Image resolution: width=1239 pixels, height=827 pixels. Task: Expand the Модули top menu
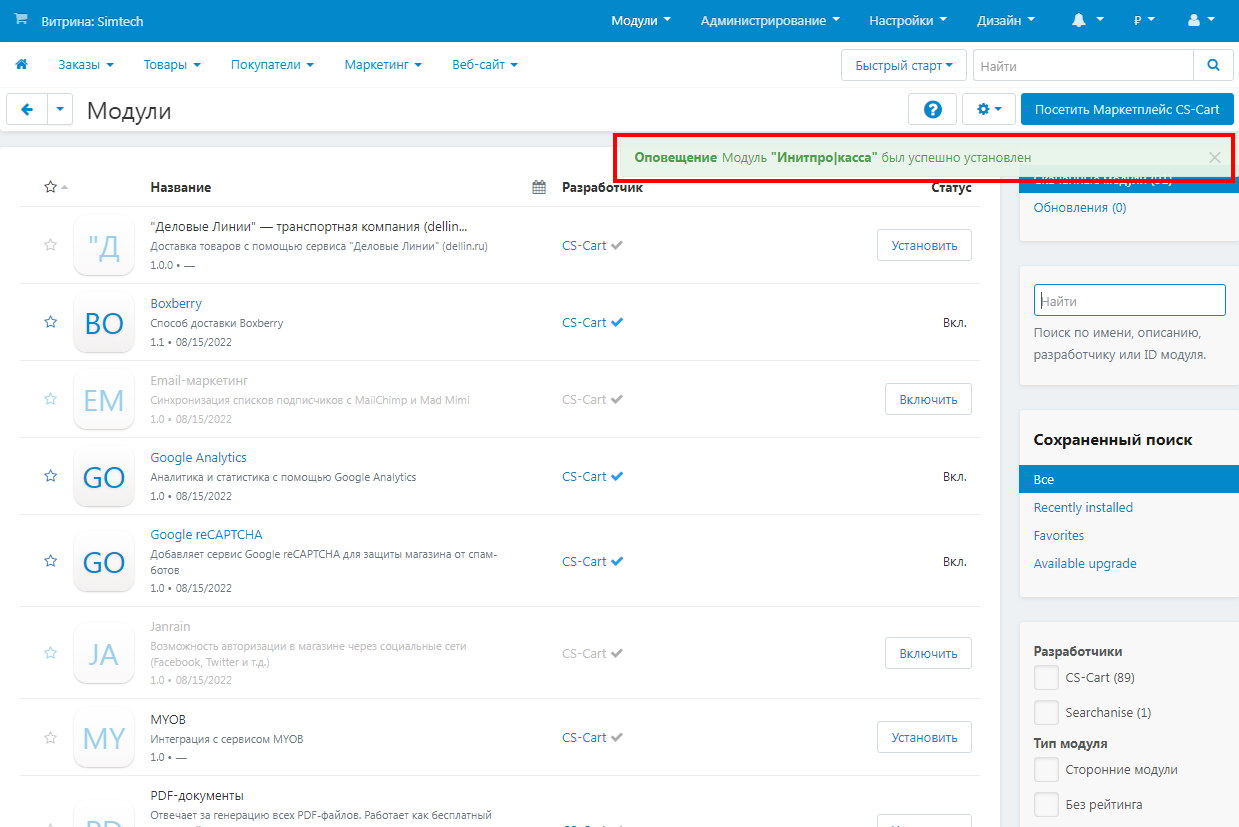pyautogui.click(x=641, y=20)
